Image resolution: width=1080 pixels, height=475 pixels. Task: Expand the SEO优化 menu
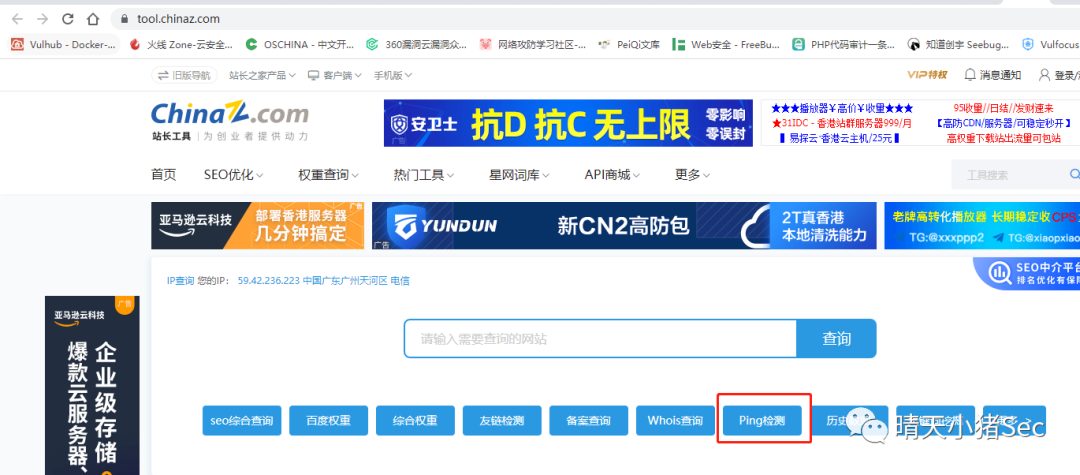[x=233, y=175]
